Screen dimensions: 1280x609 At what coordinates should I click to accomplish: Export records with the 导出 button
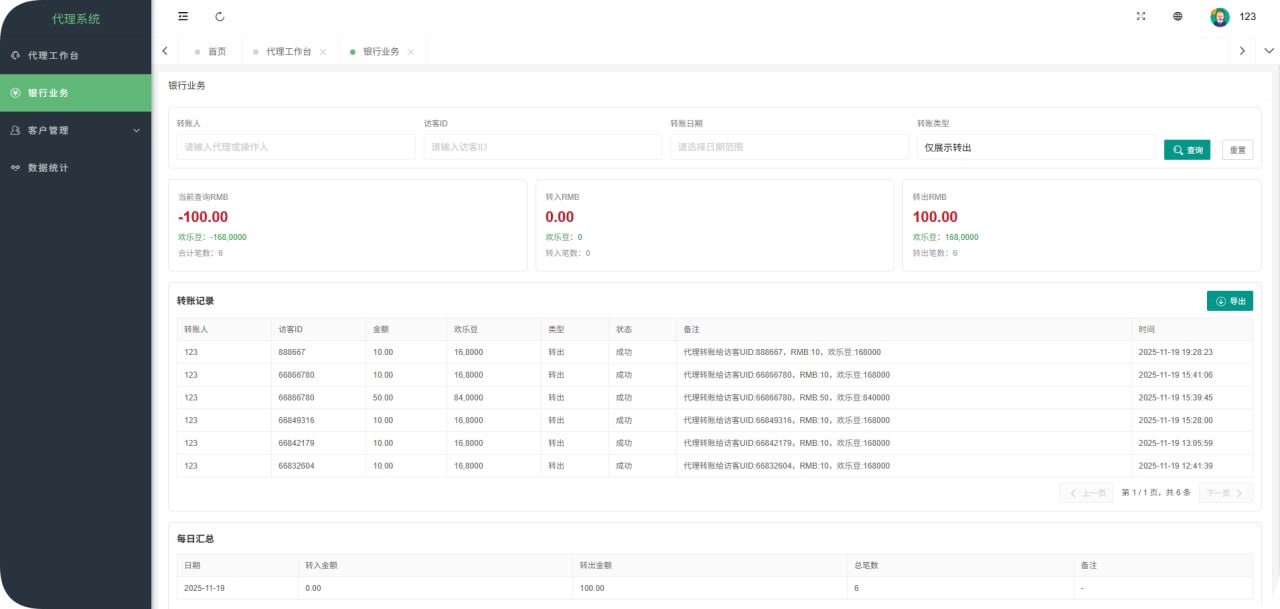pyautogui.click(x=1229, y=301)
